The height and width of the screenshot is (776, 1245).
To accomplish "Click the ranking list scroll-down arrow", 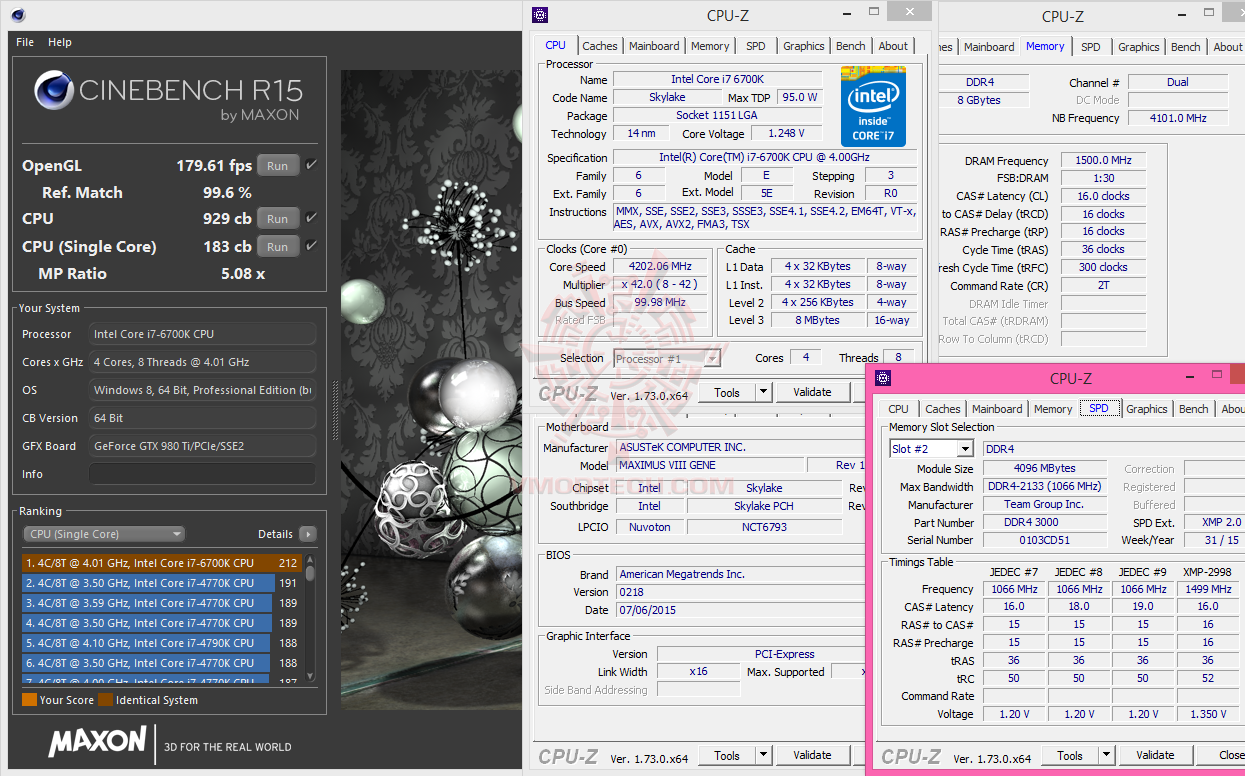I will 311,676.
